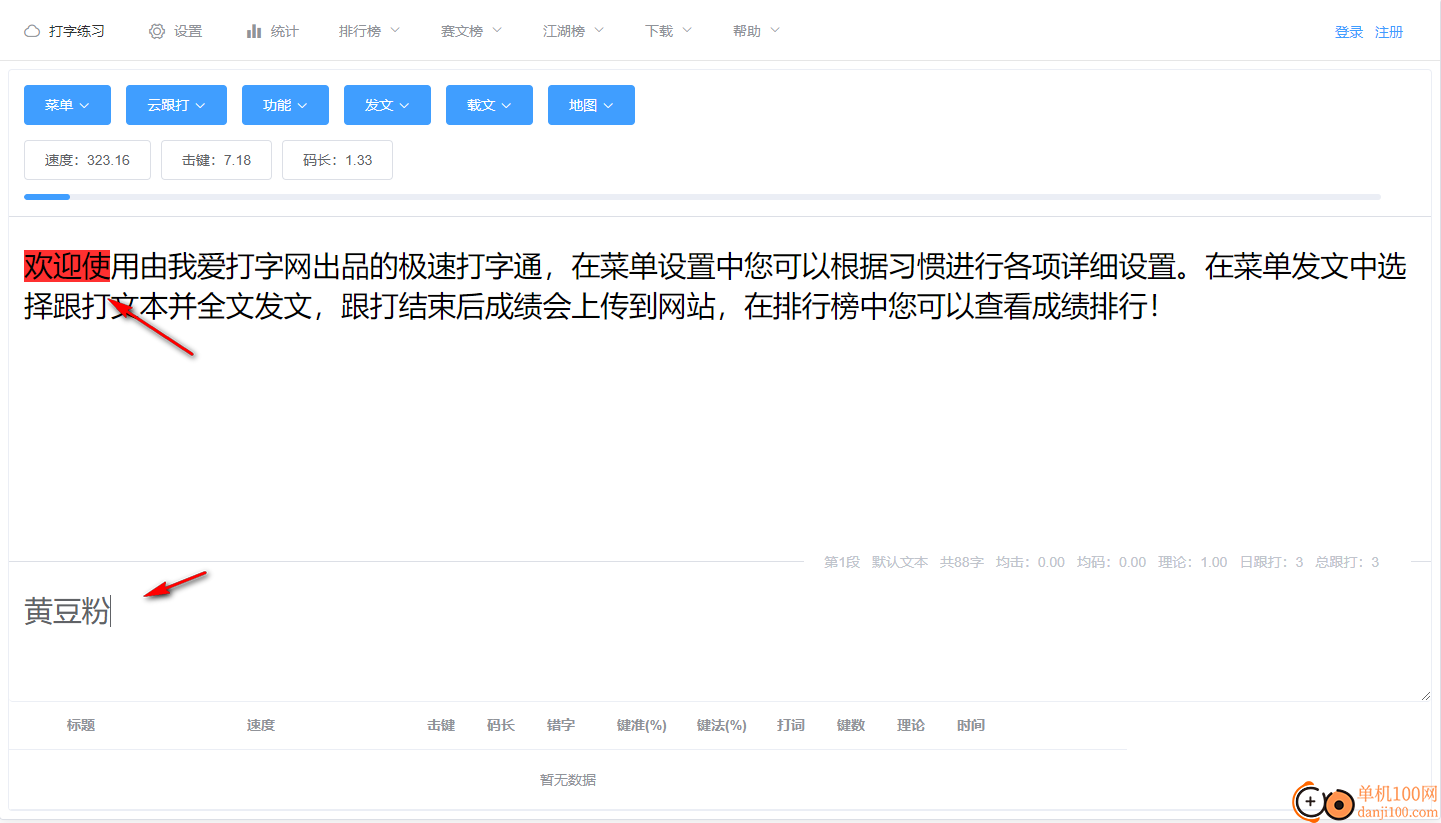Click the 键数 column header
This screenshot has height=823, width=1441.
[x=851, y=725]
